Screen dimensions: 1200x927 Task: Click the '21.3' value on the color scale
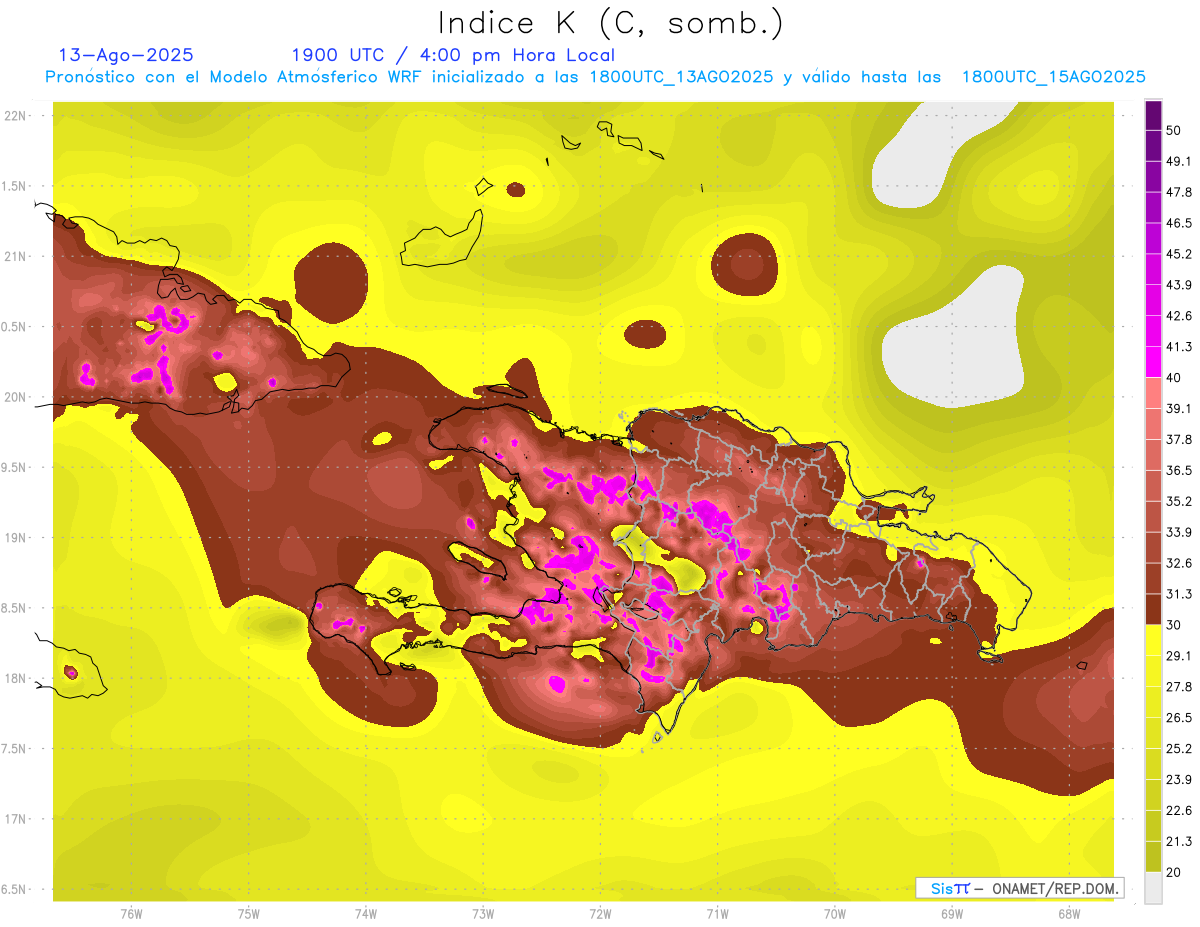click(1179, 841)
